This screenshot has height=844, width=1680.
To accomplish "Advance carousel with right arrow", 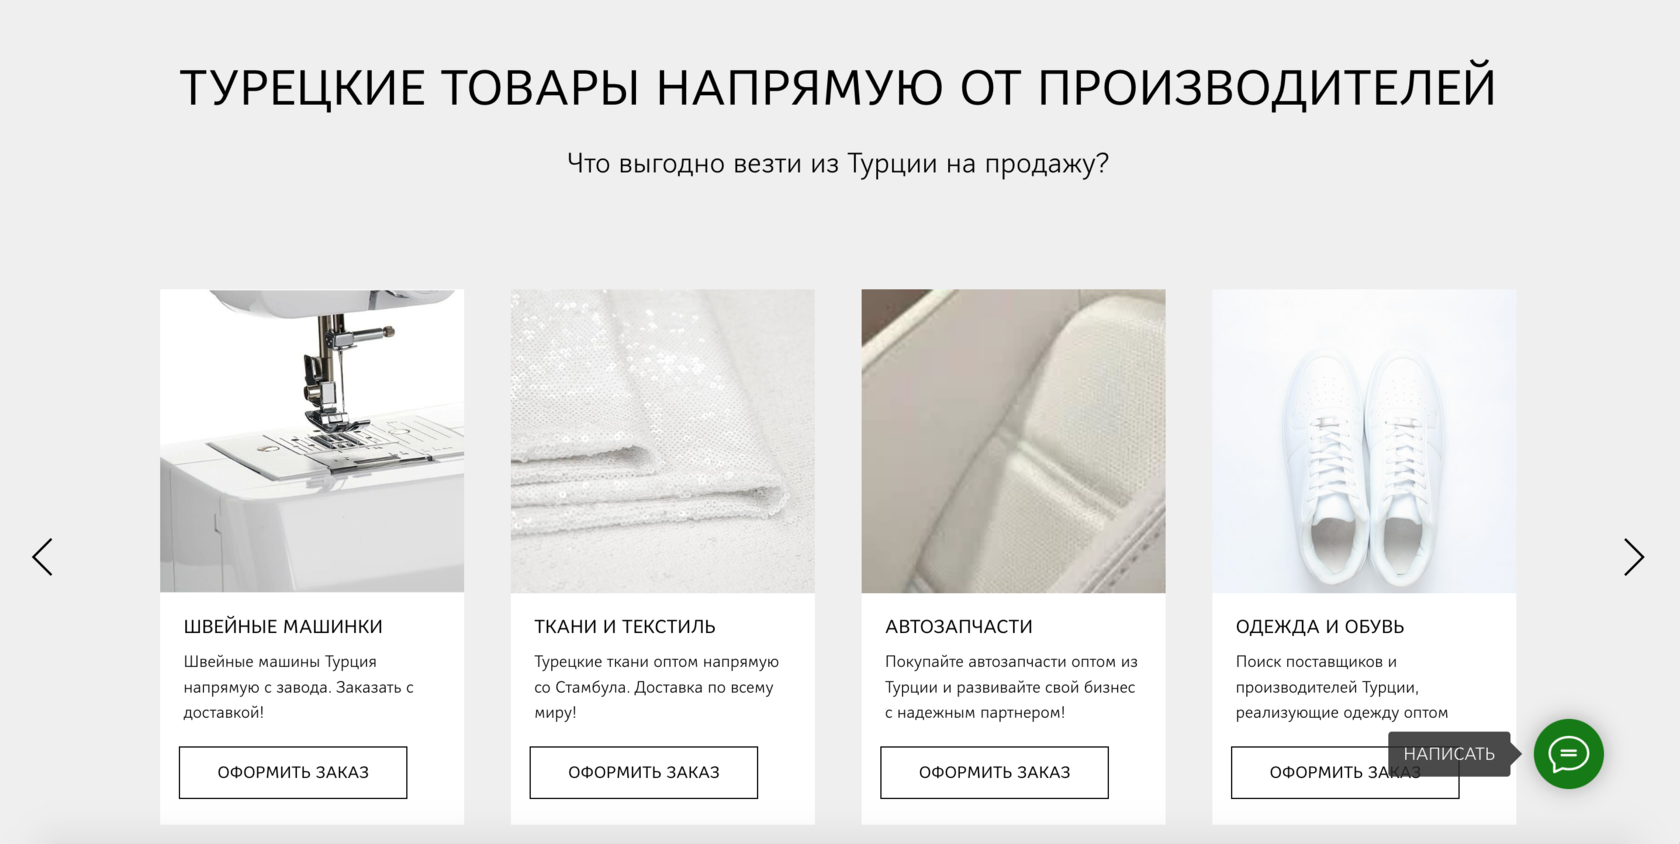I will coord(1633,557).
